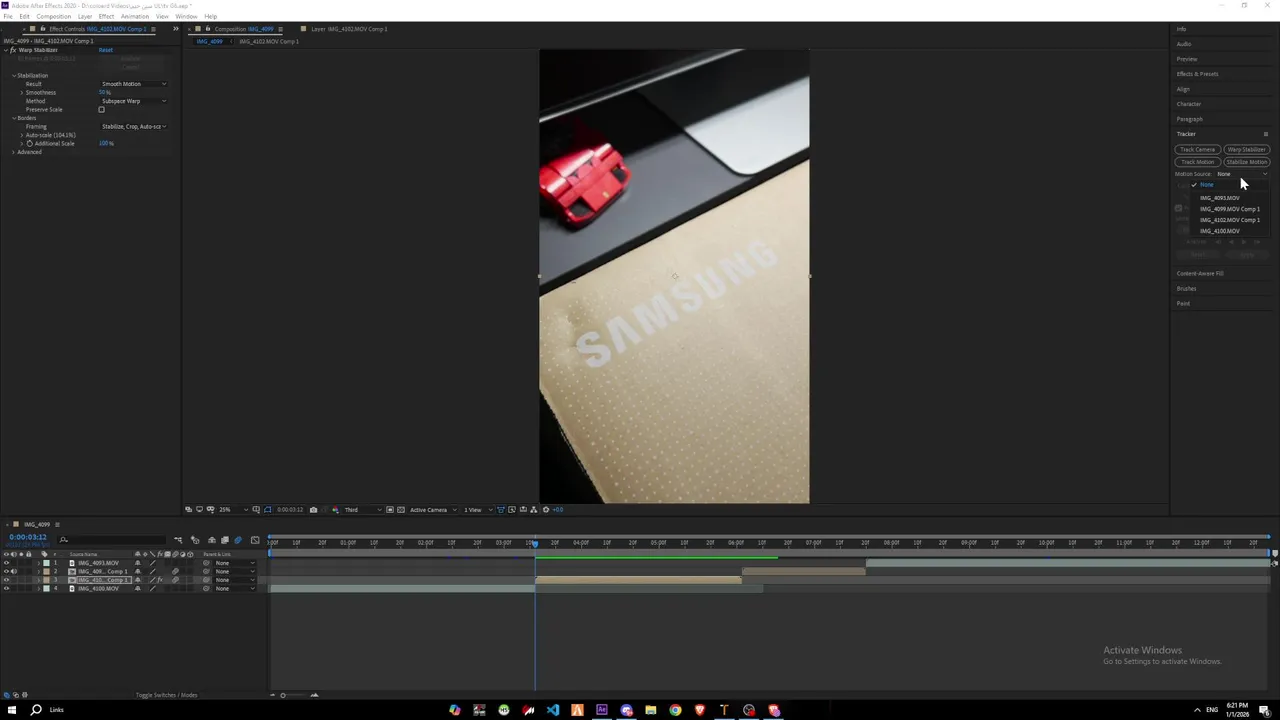Take a snapshot with camera icon
The image size is (1280, 720).
pyautogui.click(x=313, y=510)
